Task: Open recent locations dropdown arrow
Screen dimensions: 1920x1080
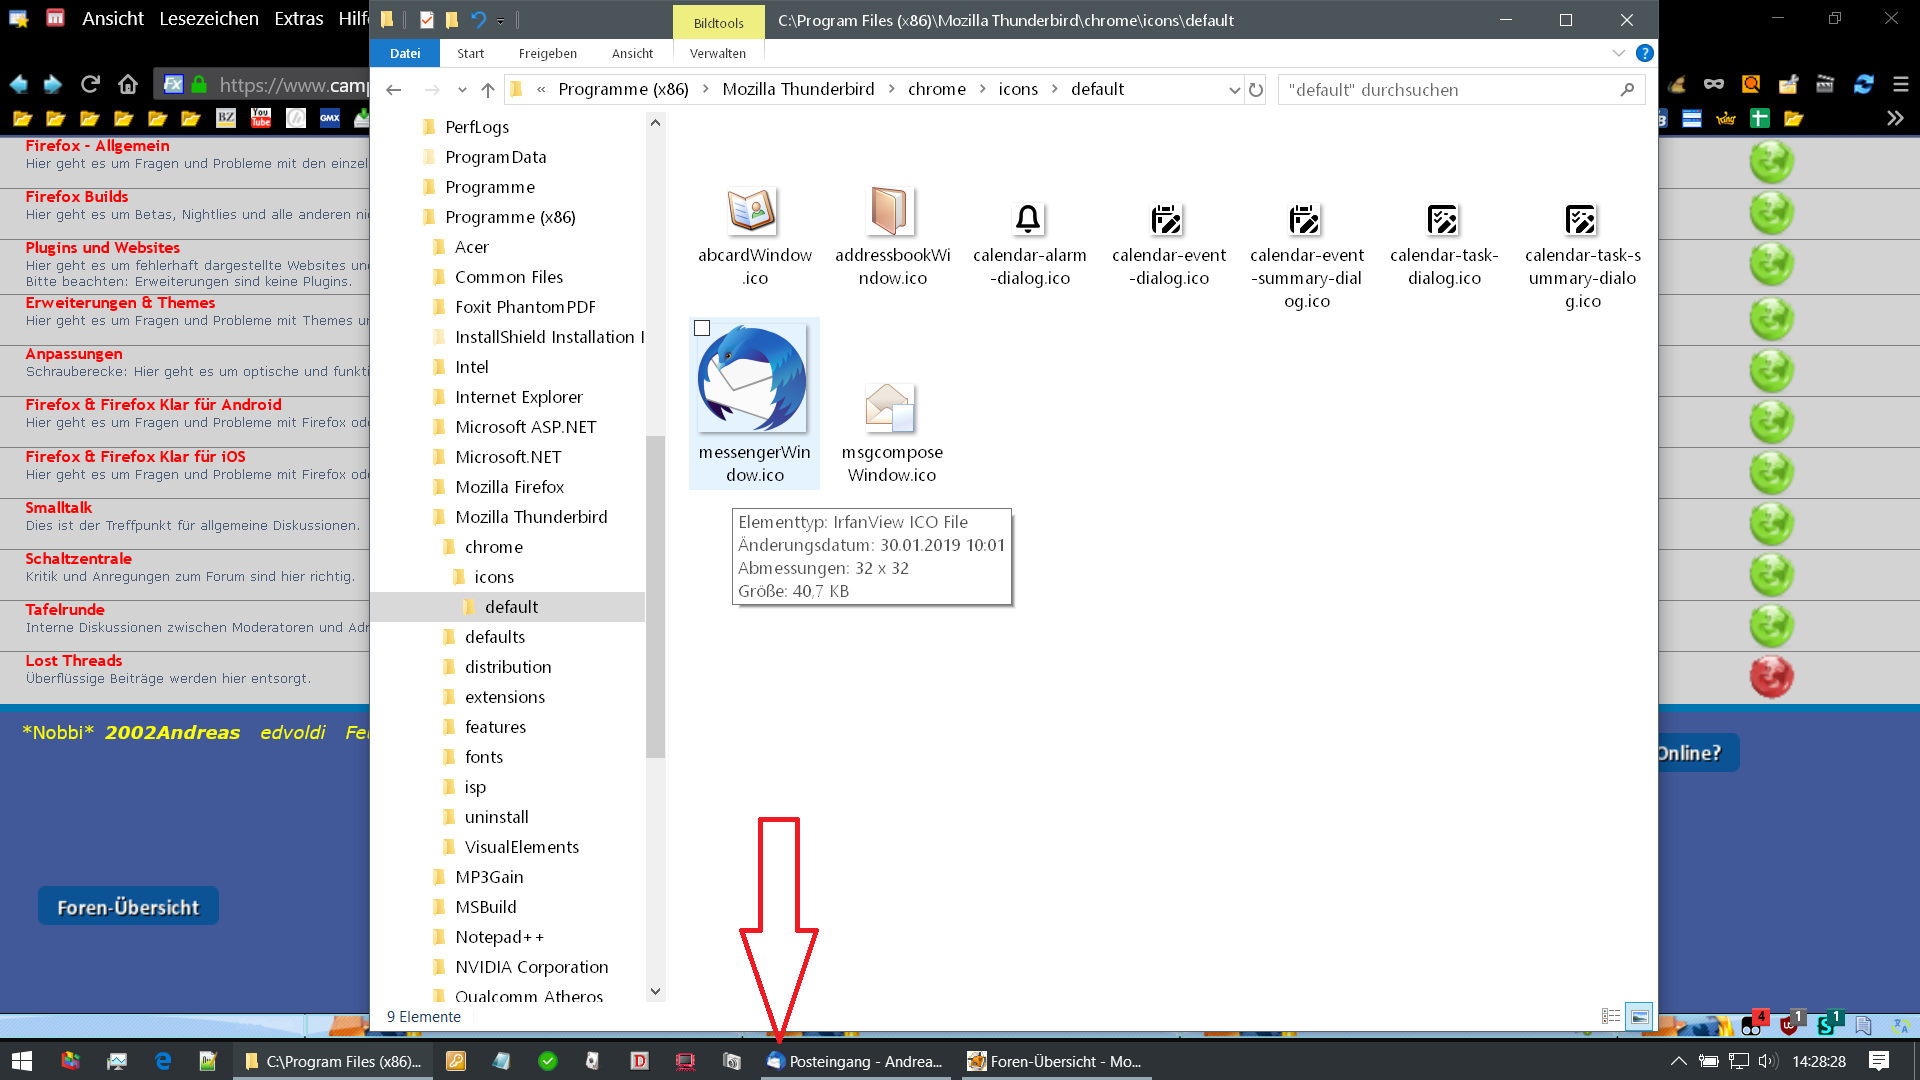Action: 462,90
